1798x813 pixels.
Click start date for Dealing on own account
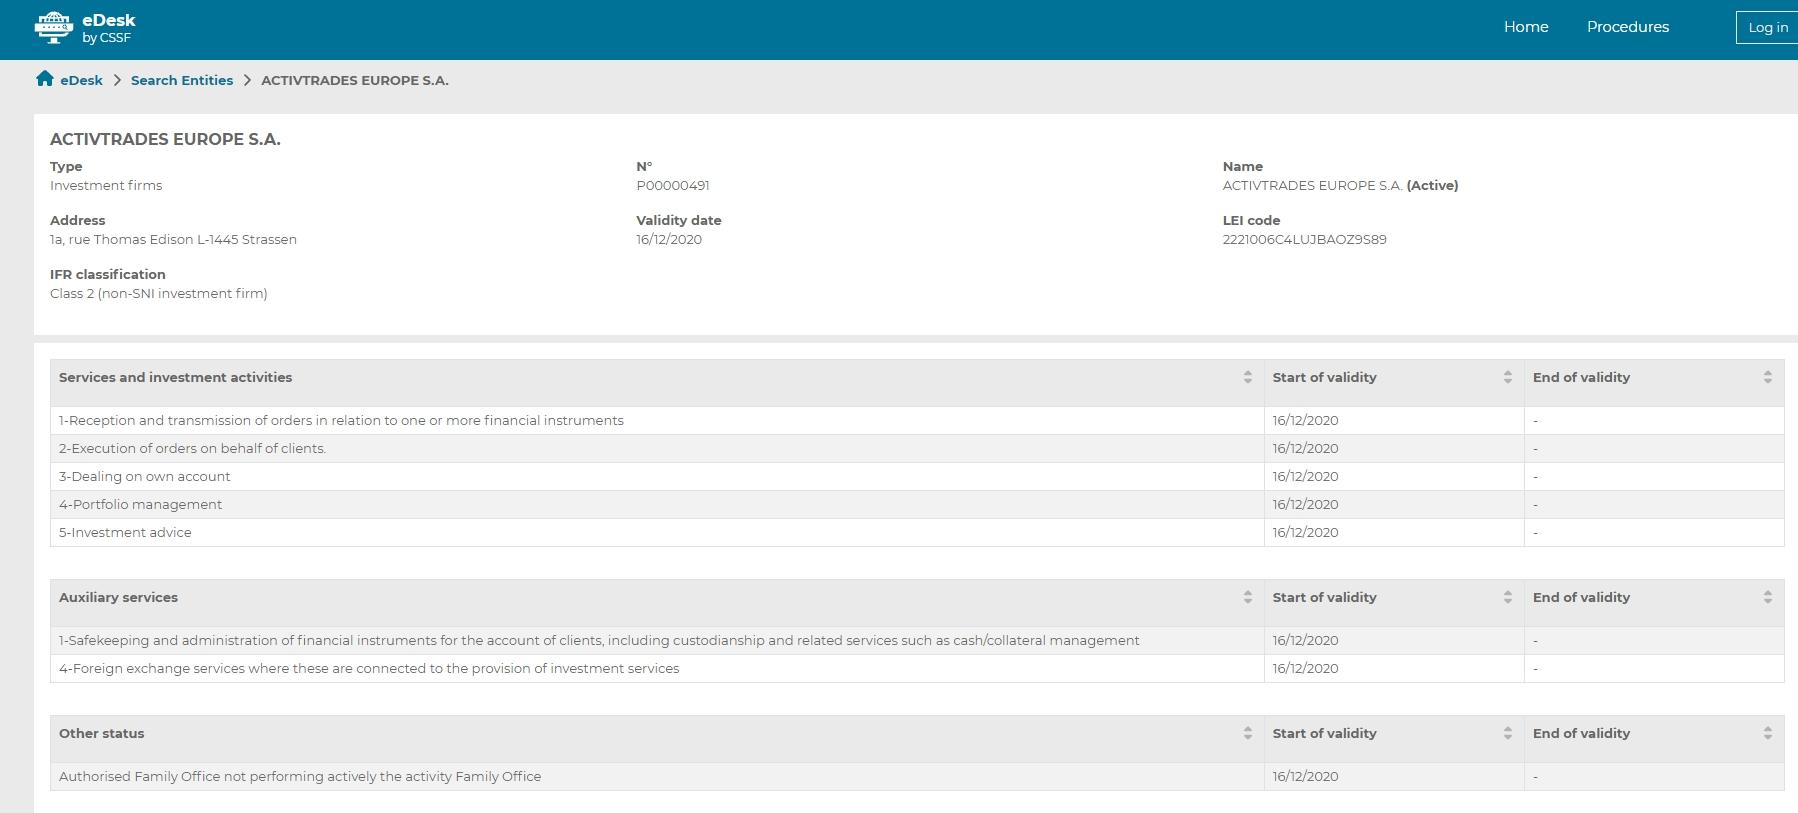point(1305,476)
